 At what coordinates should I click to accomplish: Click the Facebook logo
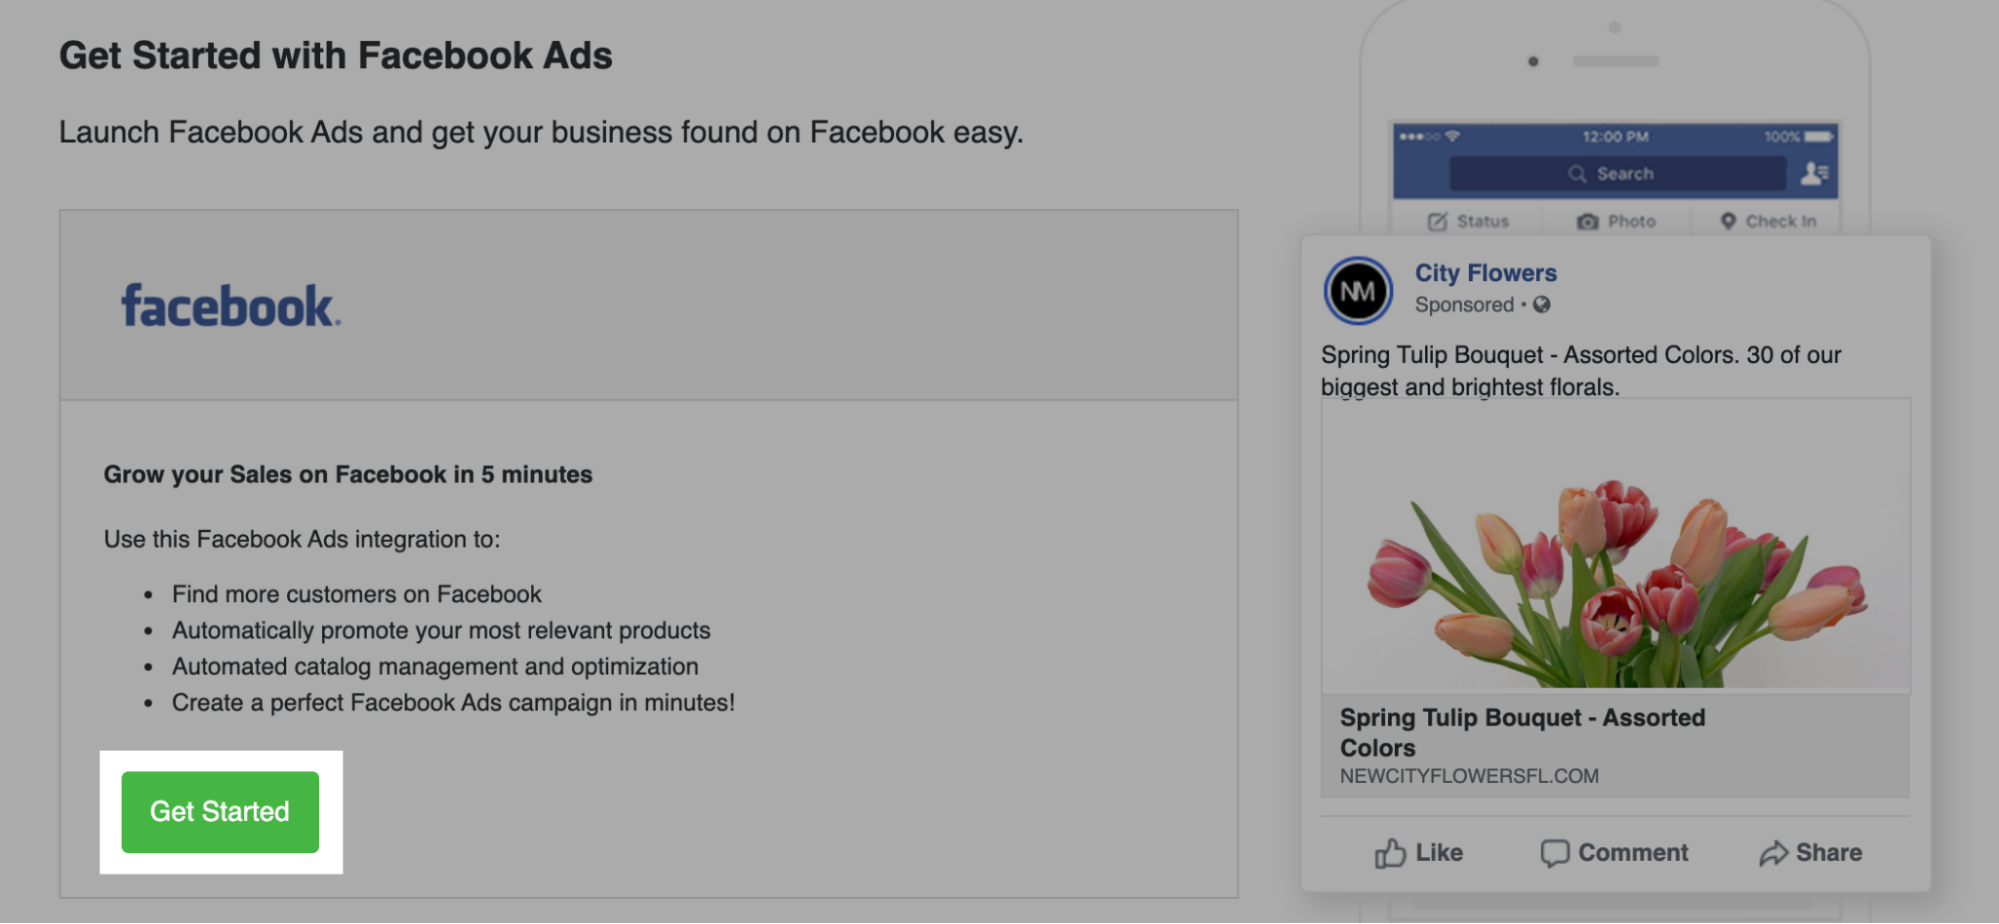231,303
